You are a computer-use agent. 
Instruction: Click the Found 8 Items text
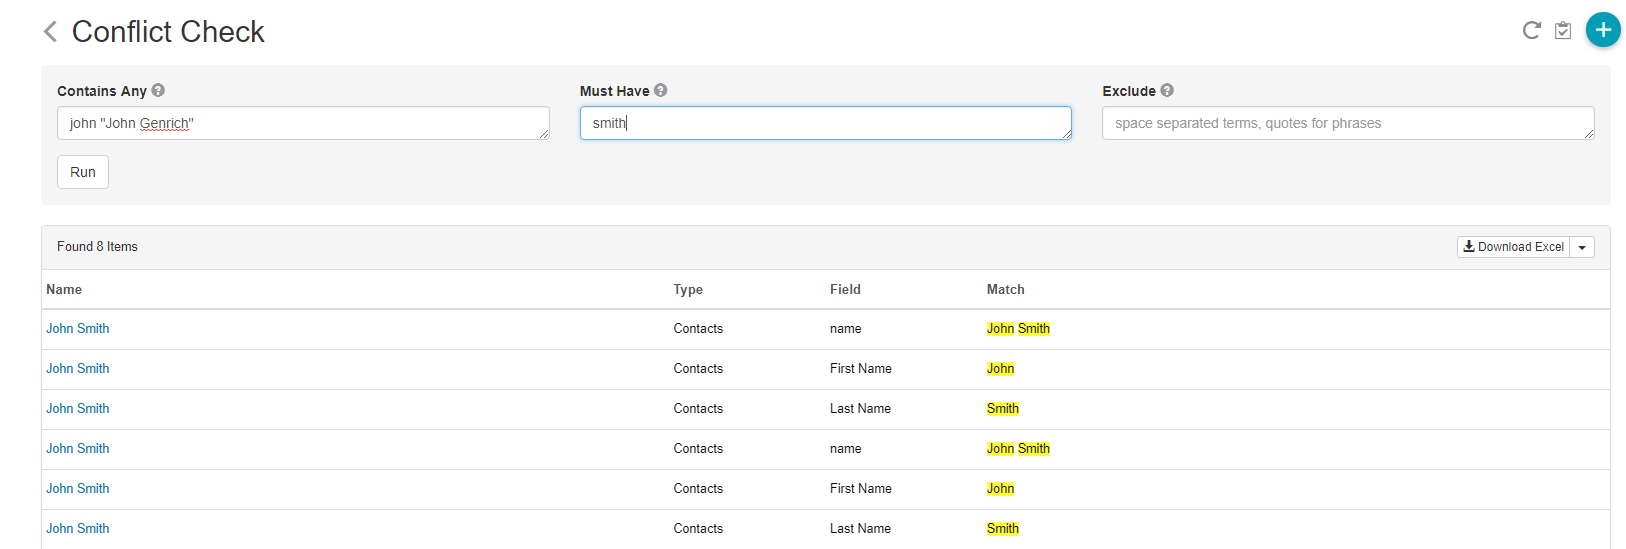[x=97, y=246]
